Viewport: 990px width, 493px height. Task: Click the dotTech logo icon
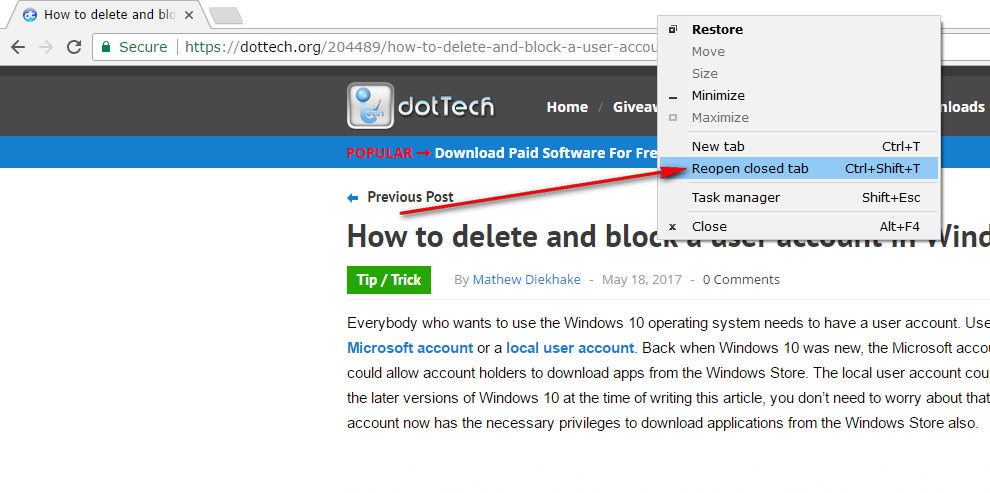(370, 106)
